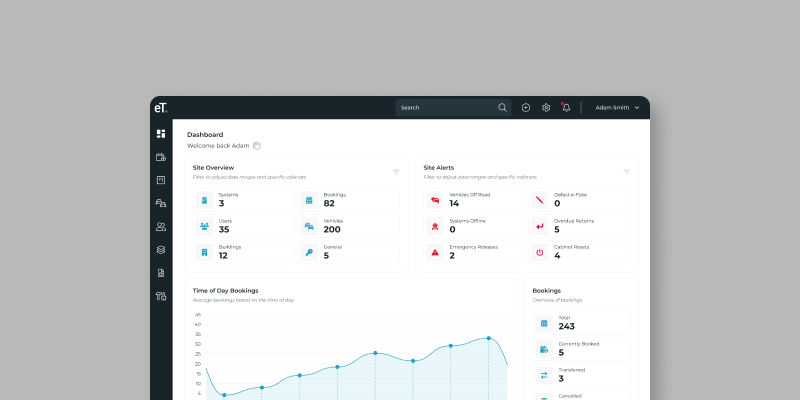Click the eT logo
This screenshot has width=800, height=400.
pos(161,108)
